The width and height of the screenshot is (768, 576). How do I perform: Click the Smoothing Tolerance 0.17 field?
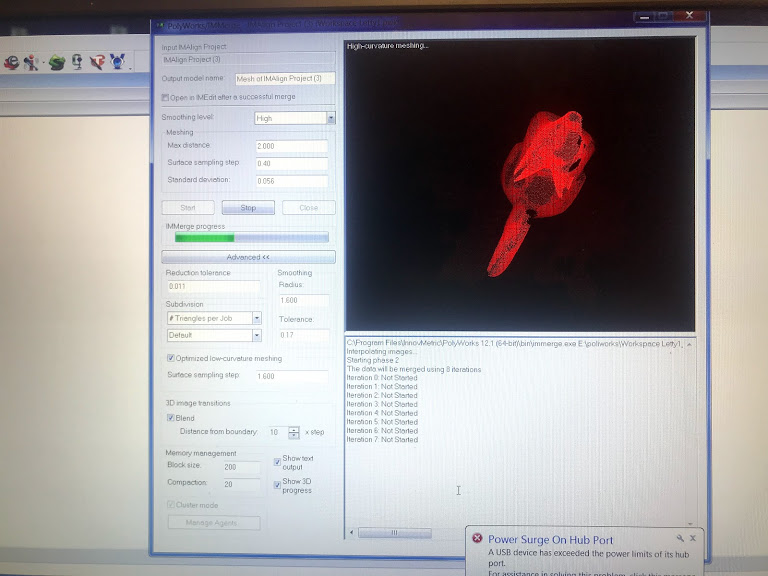click(304, 335)
